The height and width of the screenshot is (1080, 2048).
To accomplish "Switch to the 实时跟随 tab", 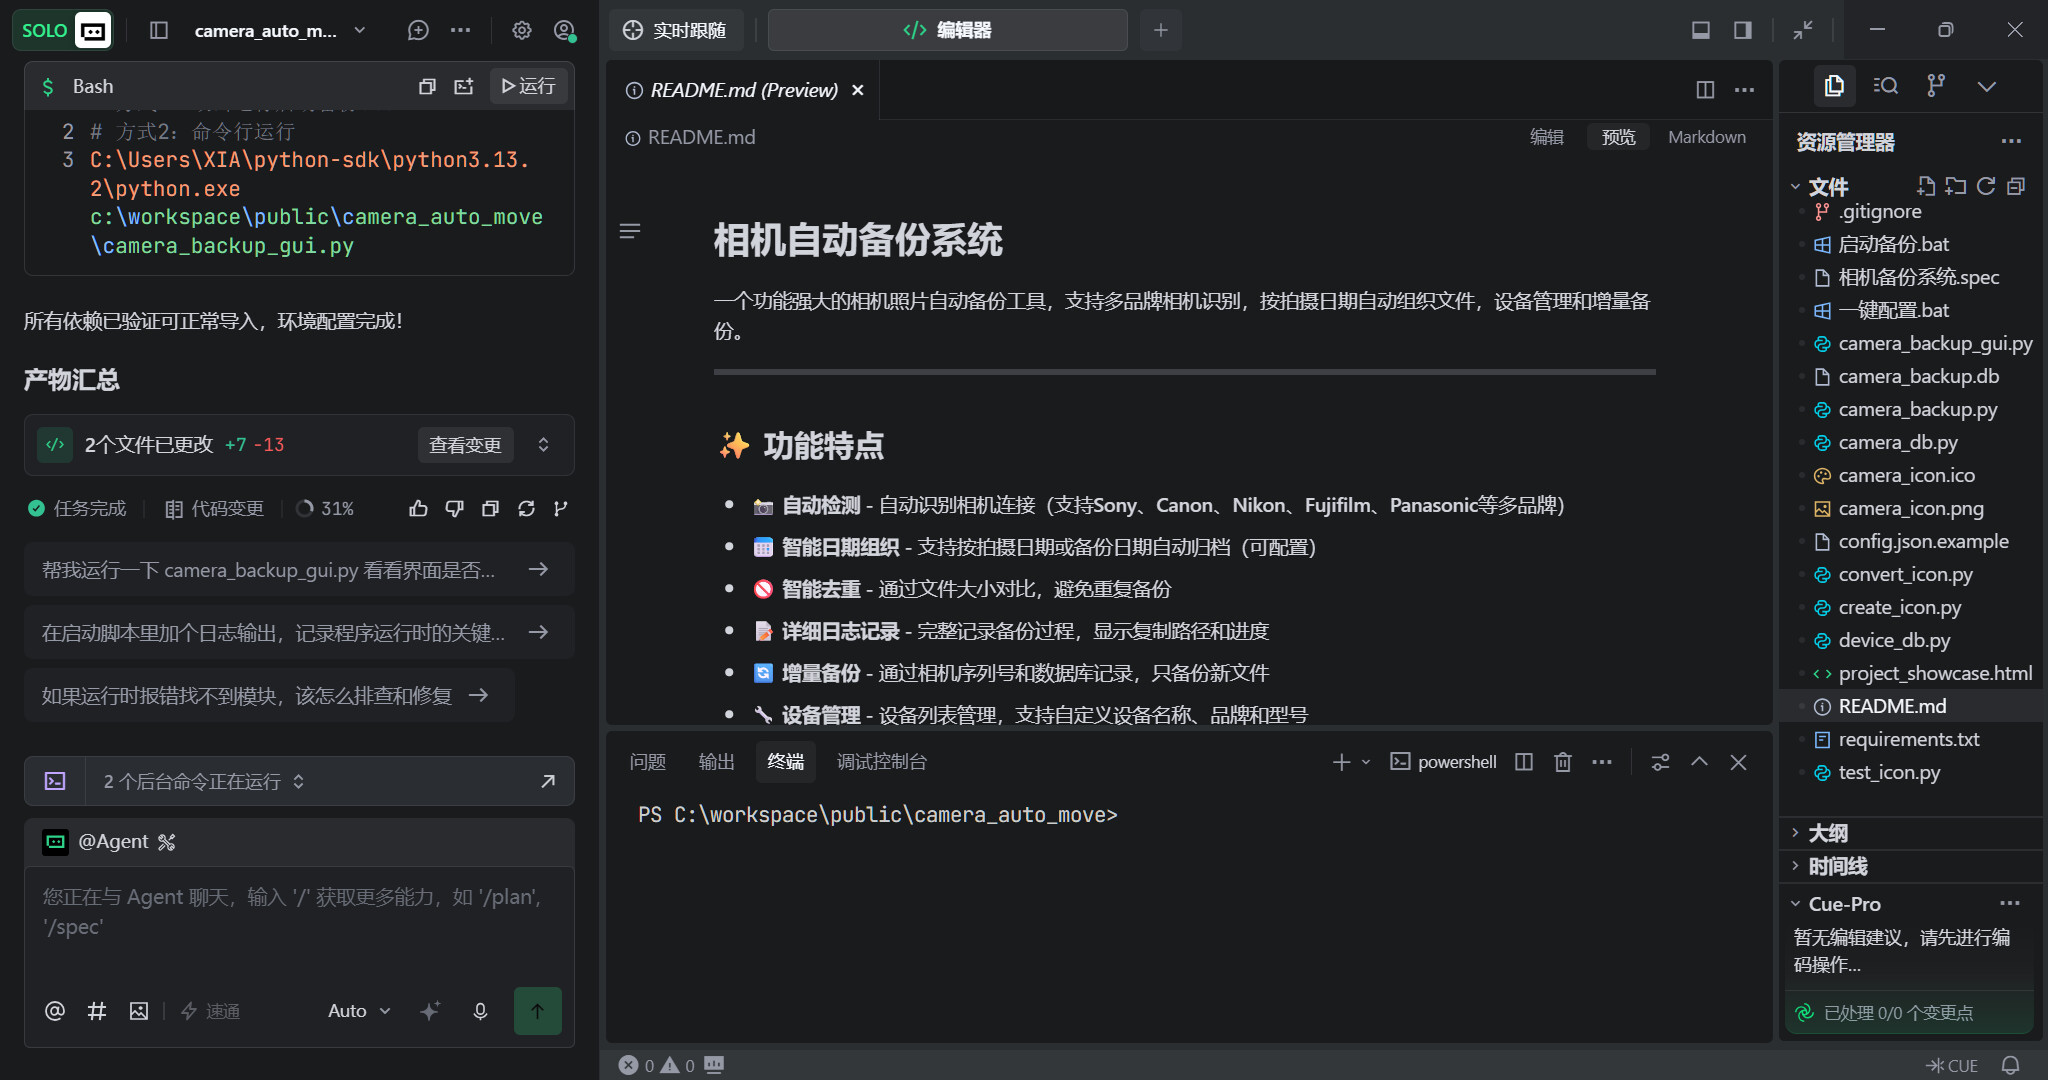I will [x=676, y=30].
